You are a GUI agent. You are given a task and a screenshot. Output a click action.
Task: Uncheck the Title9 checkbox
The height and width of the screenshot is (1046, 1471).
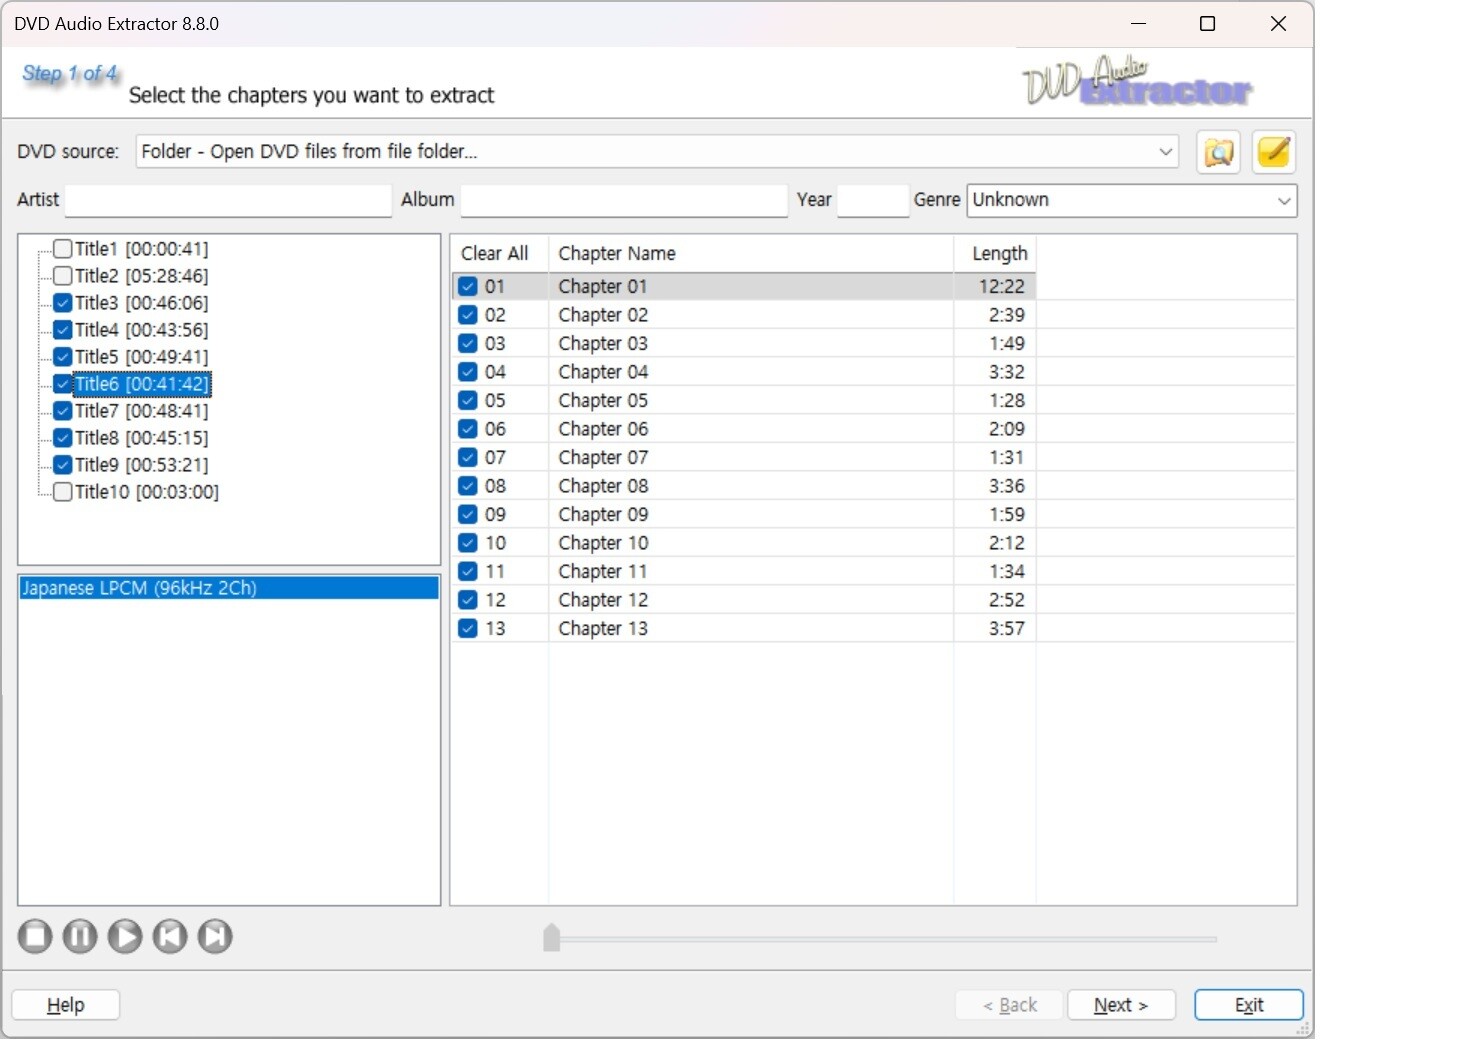63,465
